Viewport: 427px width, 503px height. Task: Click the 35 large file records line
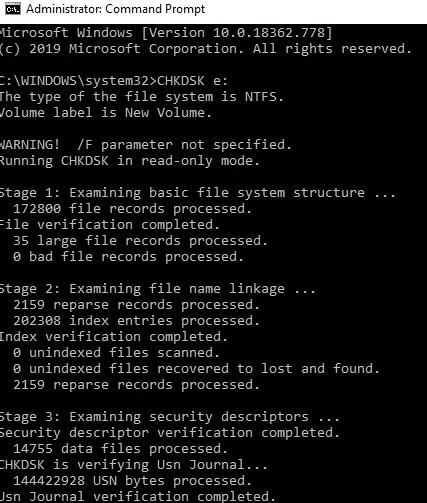pos(140,241)
